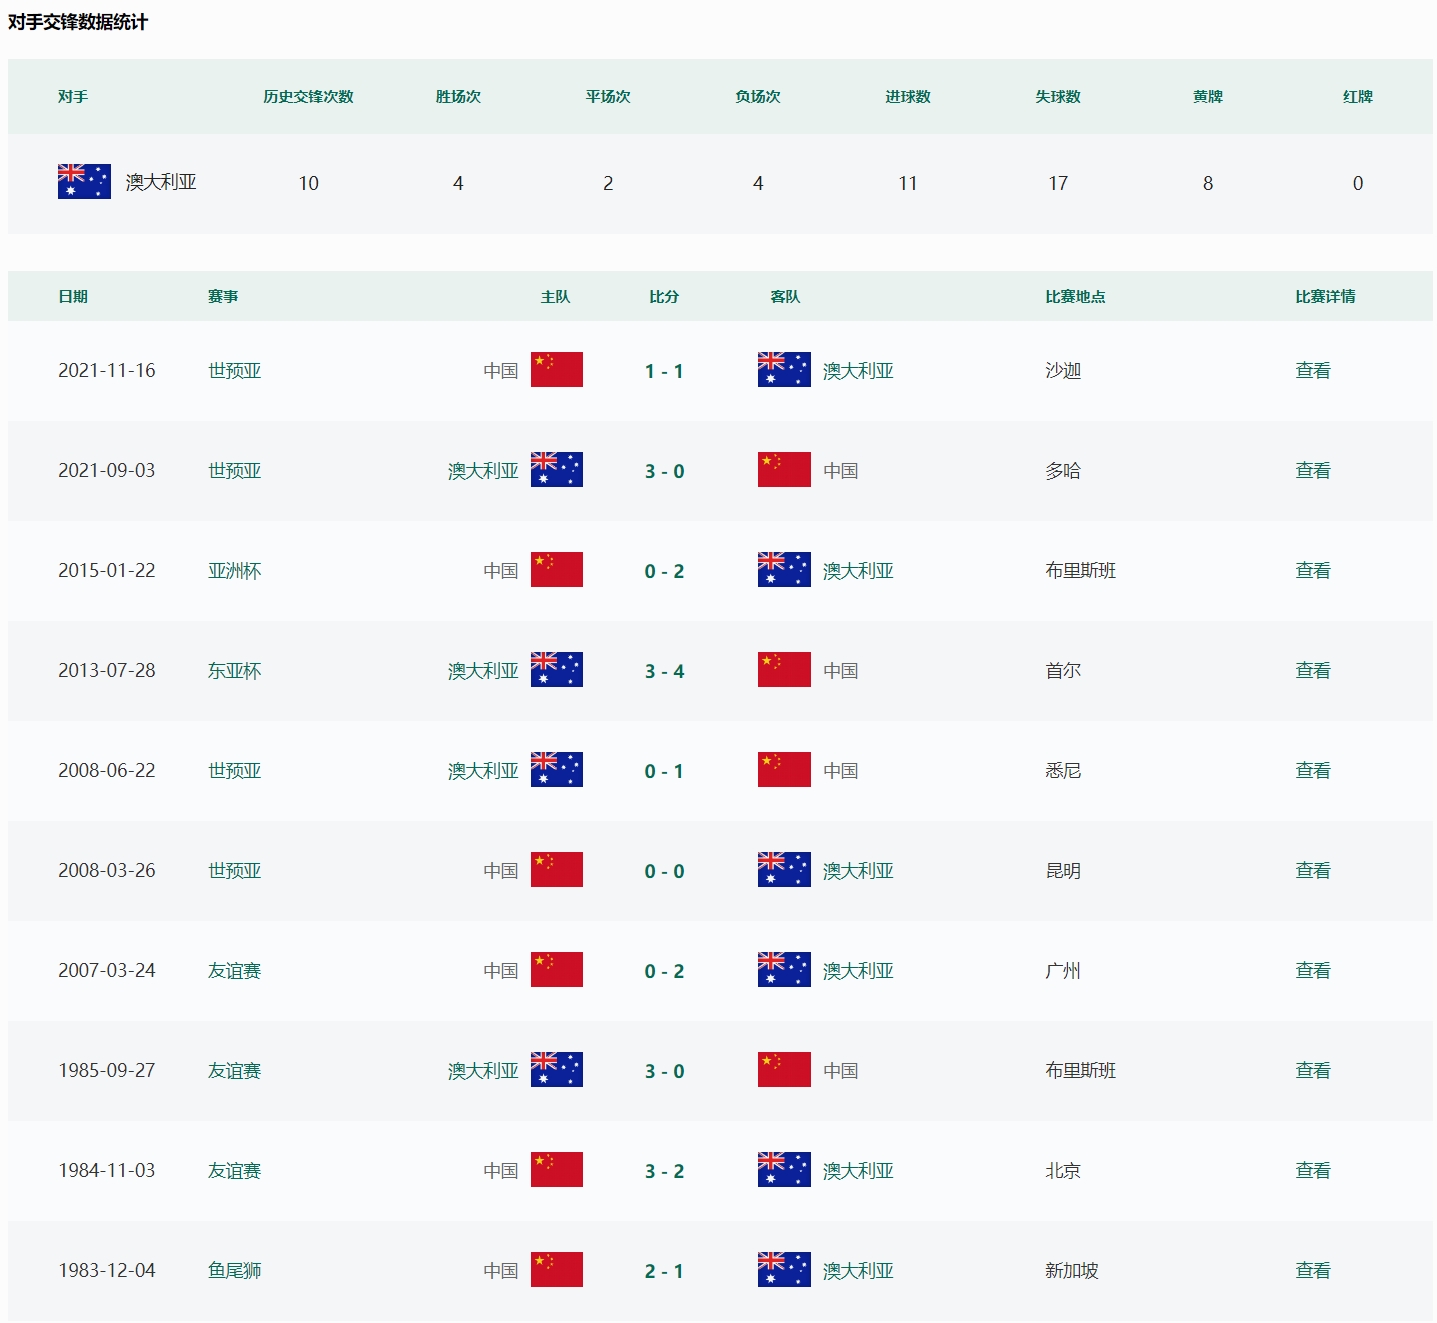The height and width of the screenshot is (1323, 1437).
Task: Click China's flag in the 2021-11-16 match
Action: tap(556, 370)
